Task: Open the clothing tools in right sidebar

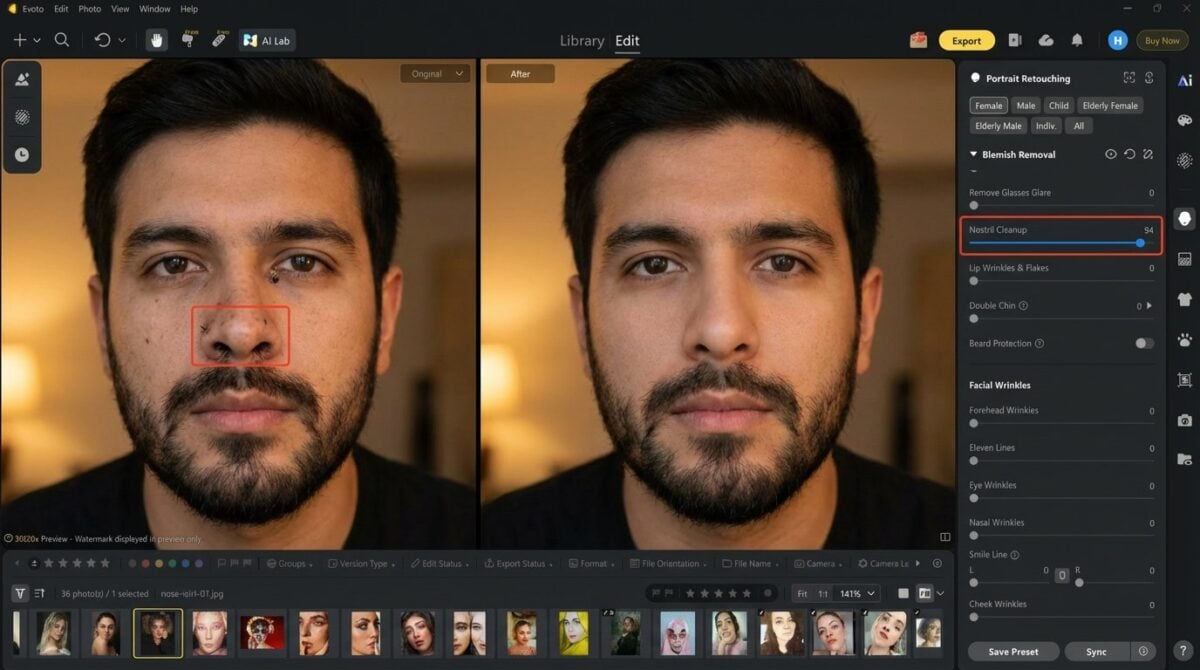Action: pos(1185,299)
